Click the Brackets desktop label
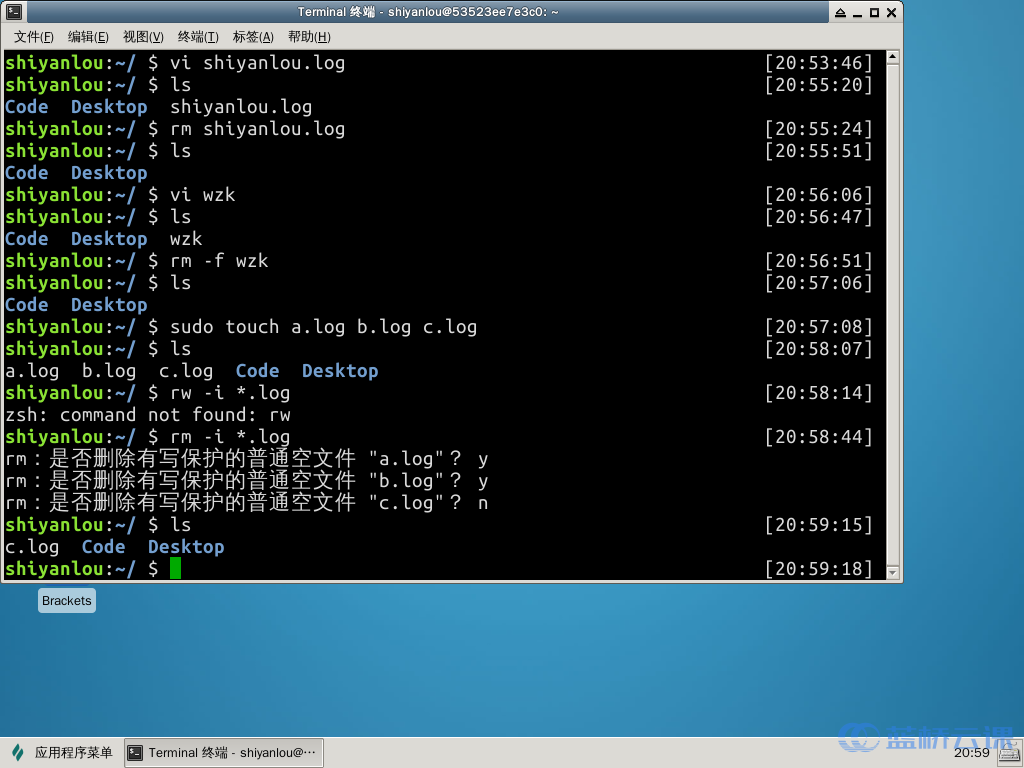 pos(67,600)
